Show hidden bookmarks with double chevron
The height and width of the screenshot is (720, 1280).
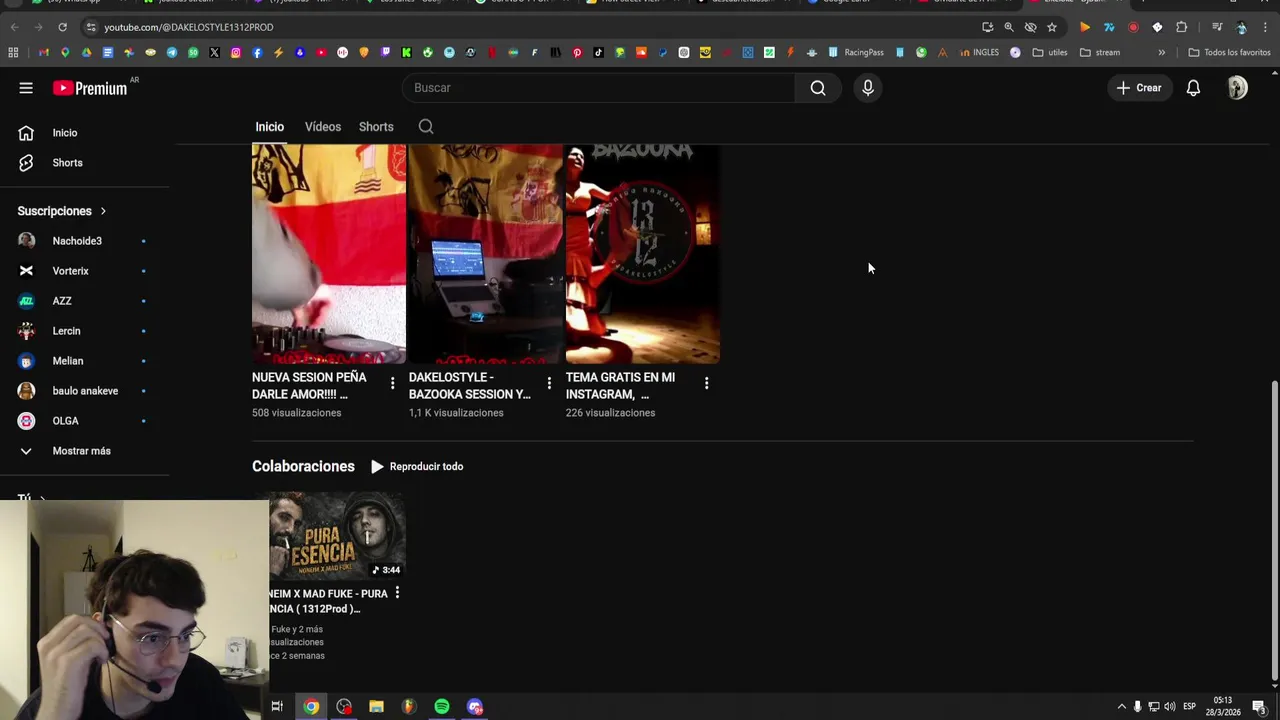1162,52
